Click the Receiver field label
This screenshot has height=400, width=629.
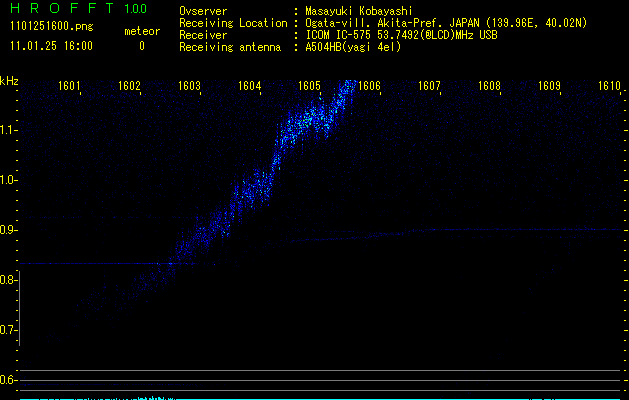[x=203, y=35]
